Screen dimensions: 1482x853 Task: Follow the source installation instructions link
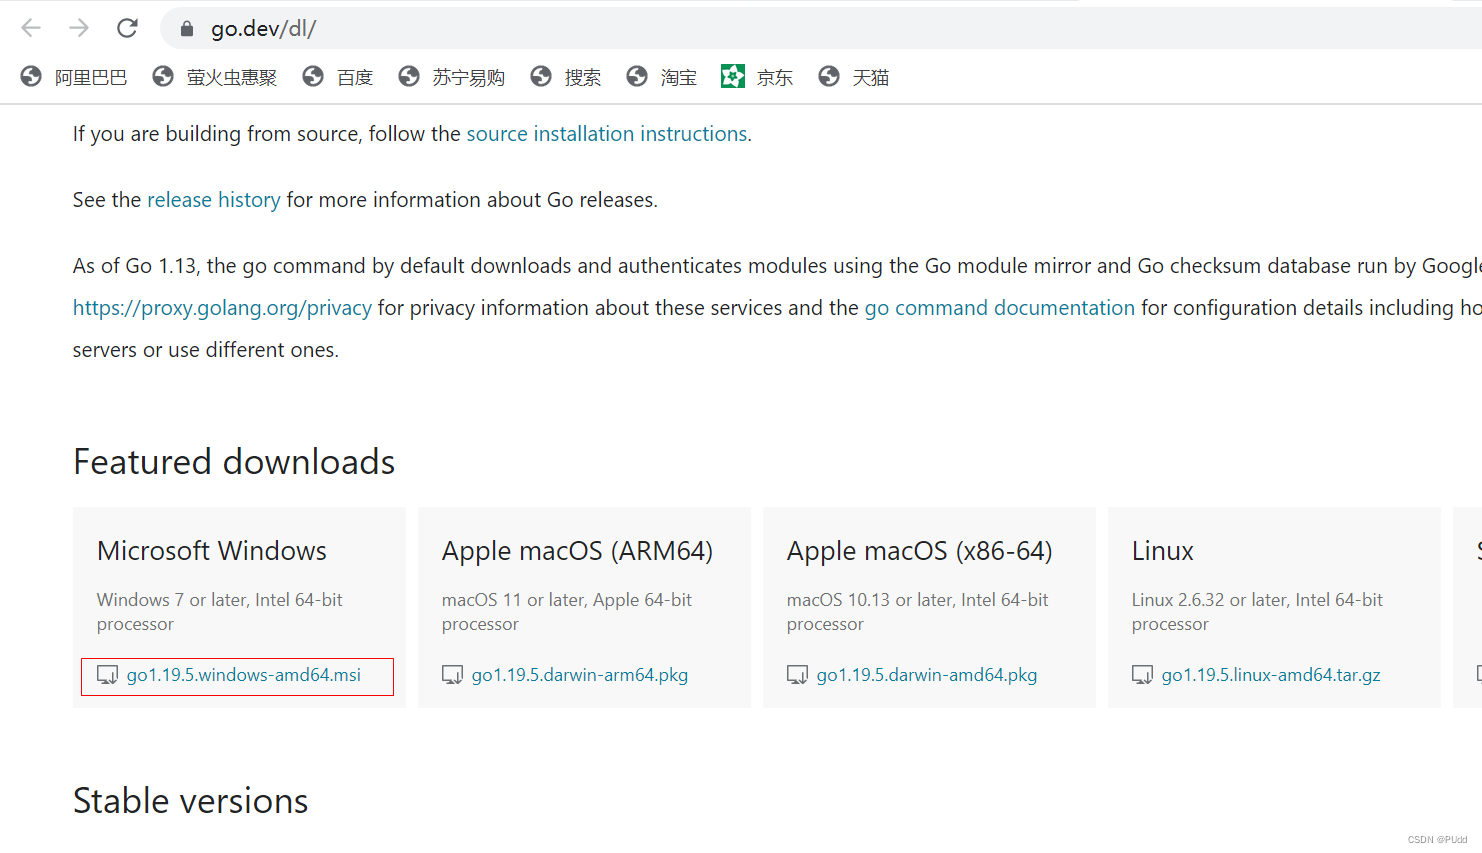(607, 134)
